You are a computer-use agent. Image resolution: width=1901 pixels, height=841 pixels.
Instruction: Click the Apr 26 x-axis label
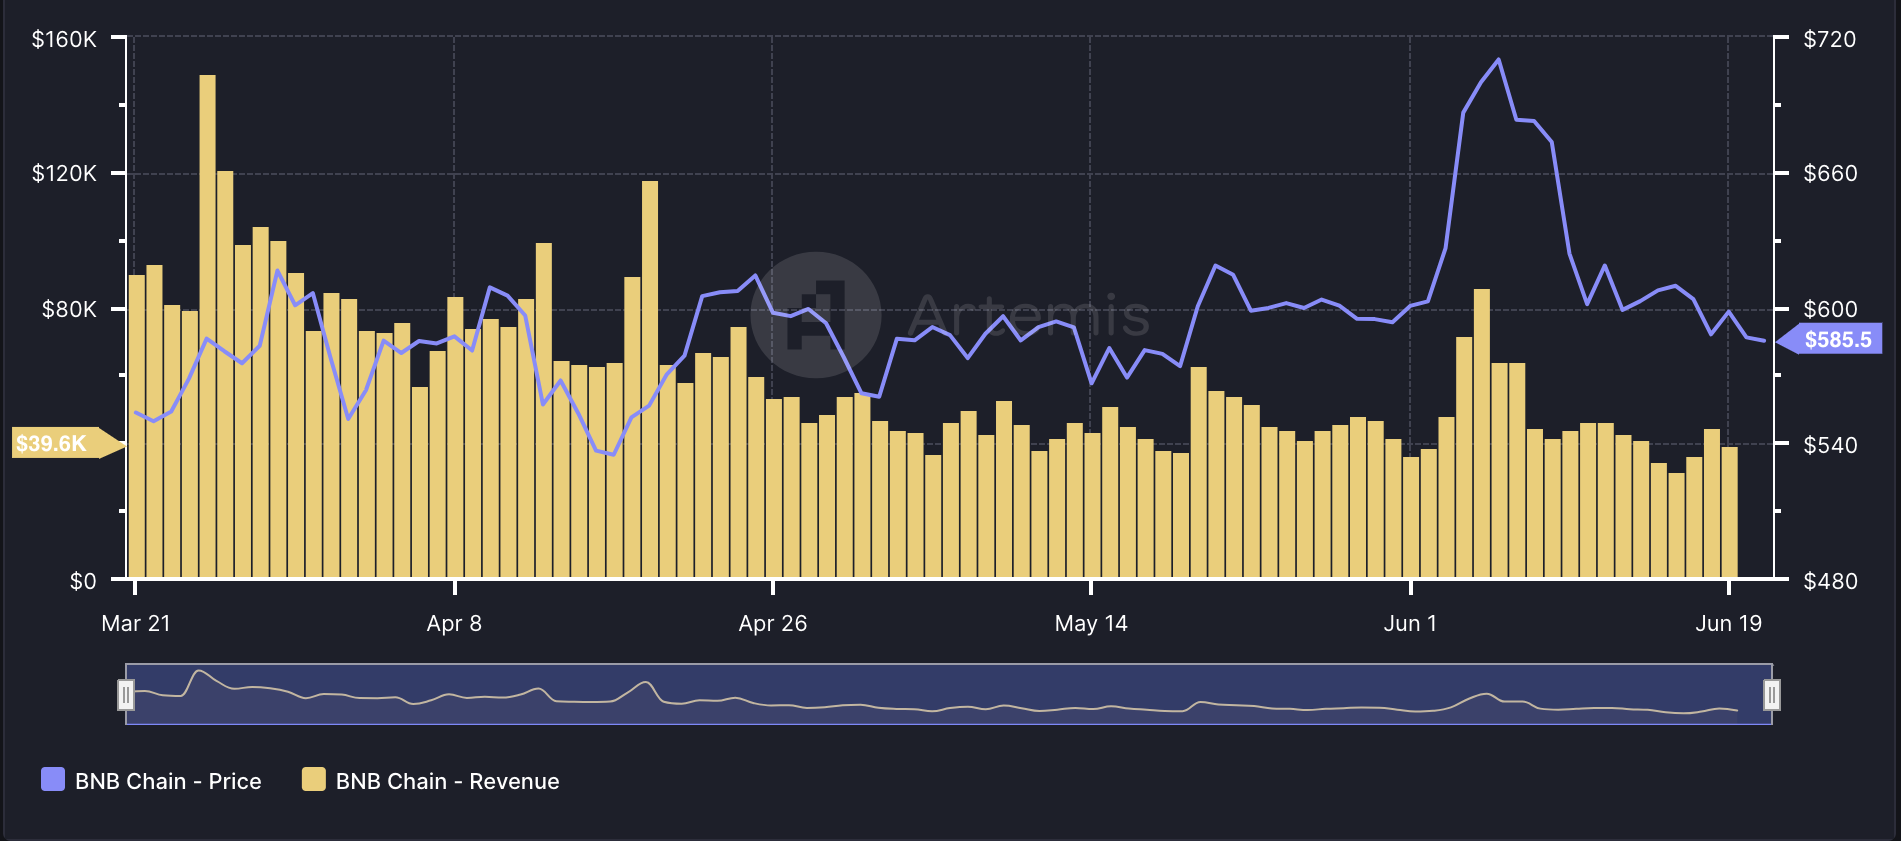772,623
